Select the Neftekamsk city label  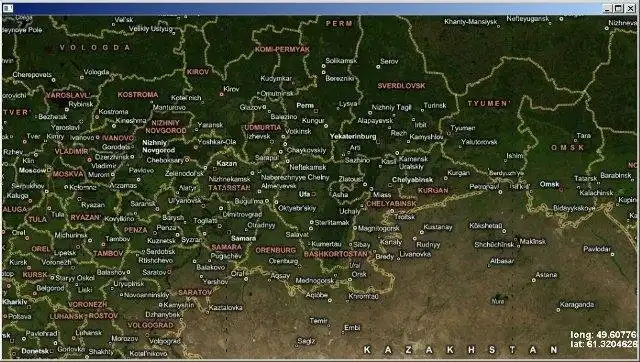(308, 167)
